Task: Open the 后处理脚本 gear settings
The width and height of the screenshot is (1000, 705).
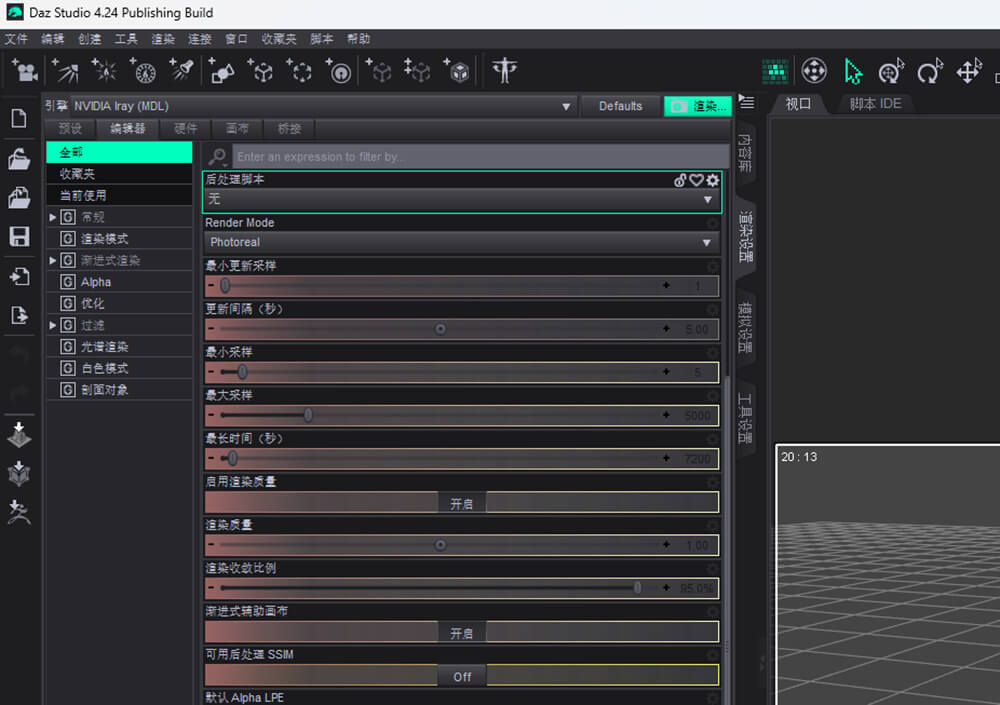Action: point(712,181)
